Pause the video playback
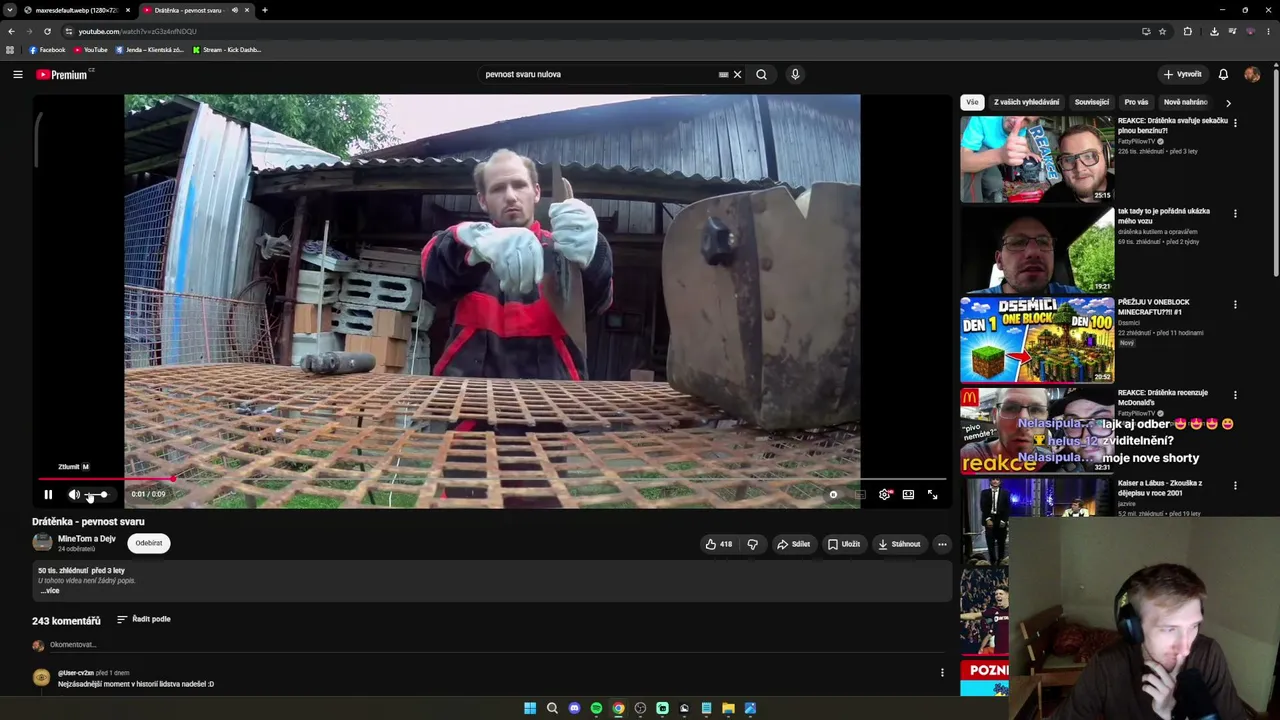 (x=48, y=494)
